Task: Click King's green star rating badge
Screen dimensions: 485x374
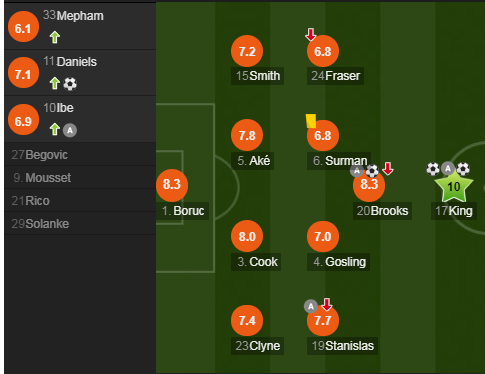Action: tap(454, 187)
